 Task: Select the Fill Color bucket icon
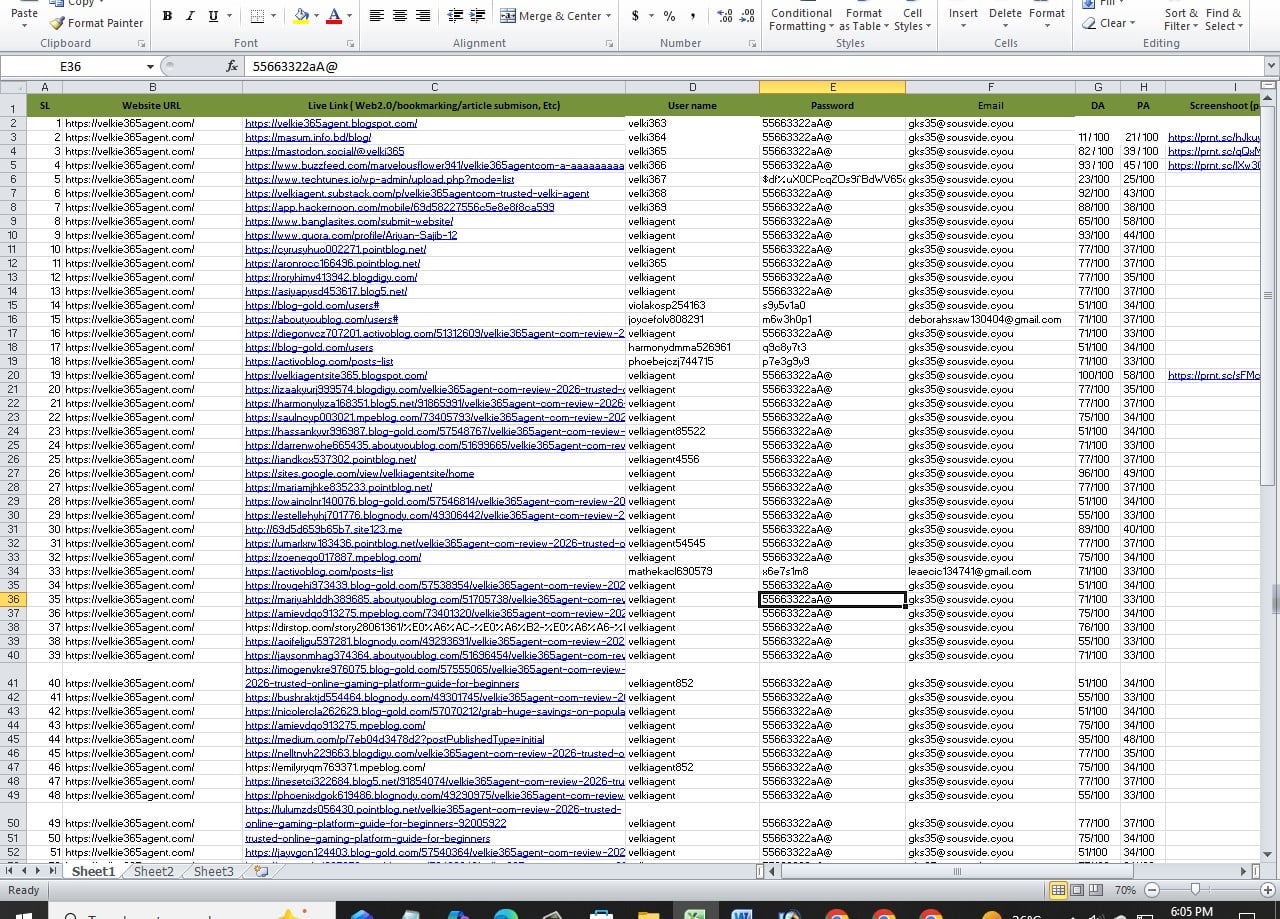click(x=299, y=14)
